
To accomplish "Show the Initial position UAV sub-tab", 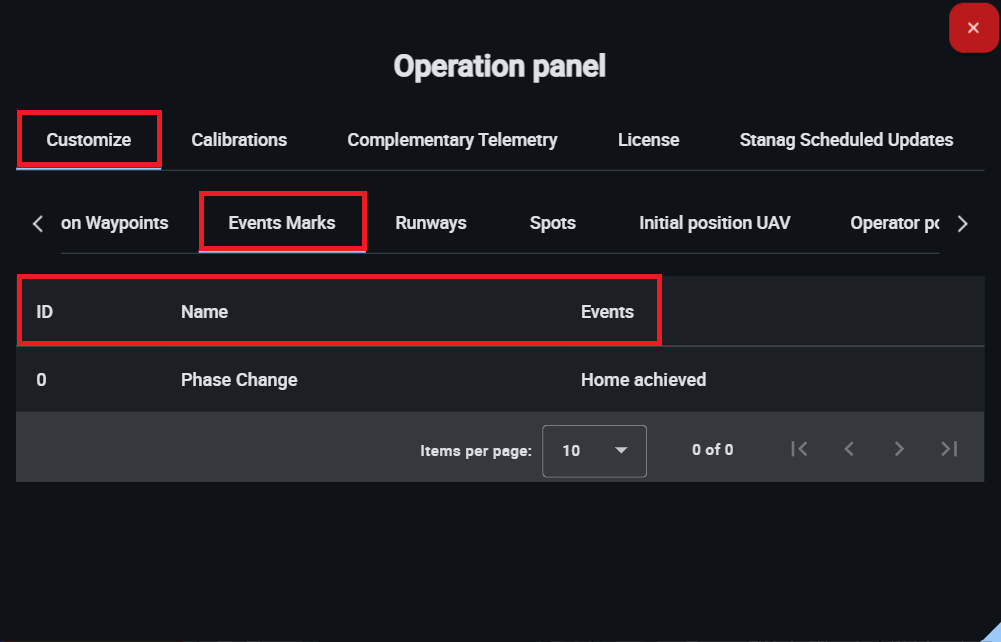I will pyautogui.click(x=715, y=223).
